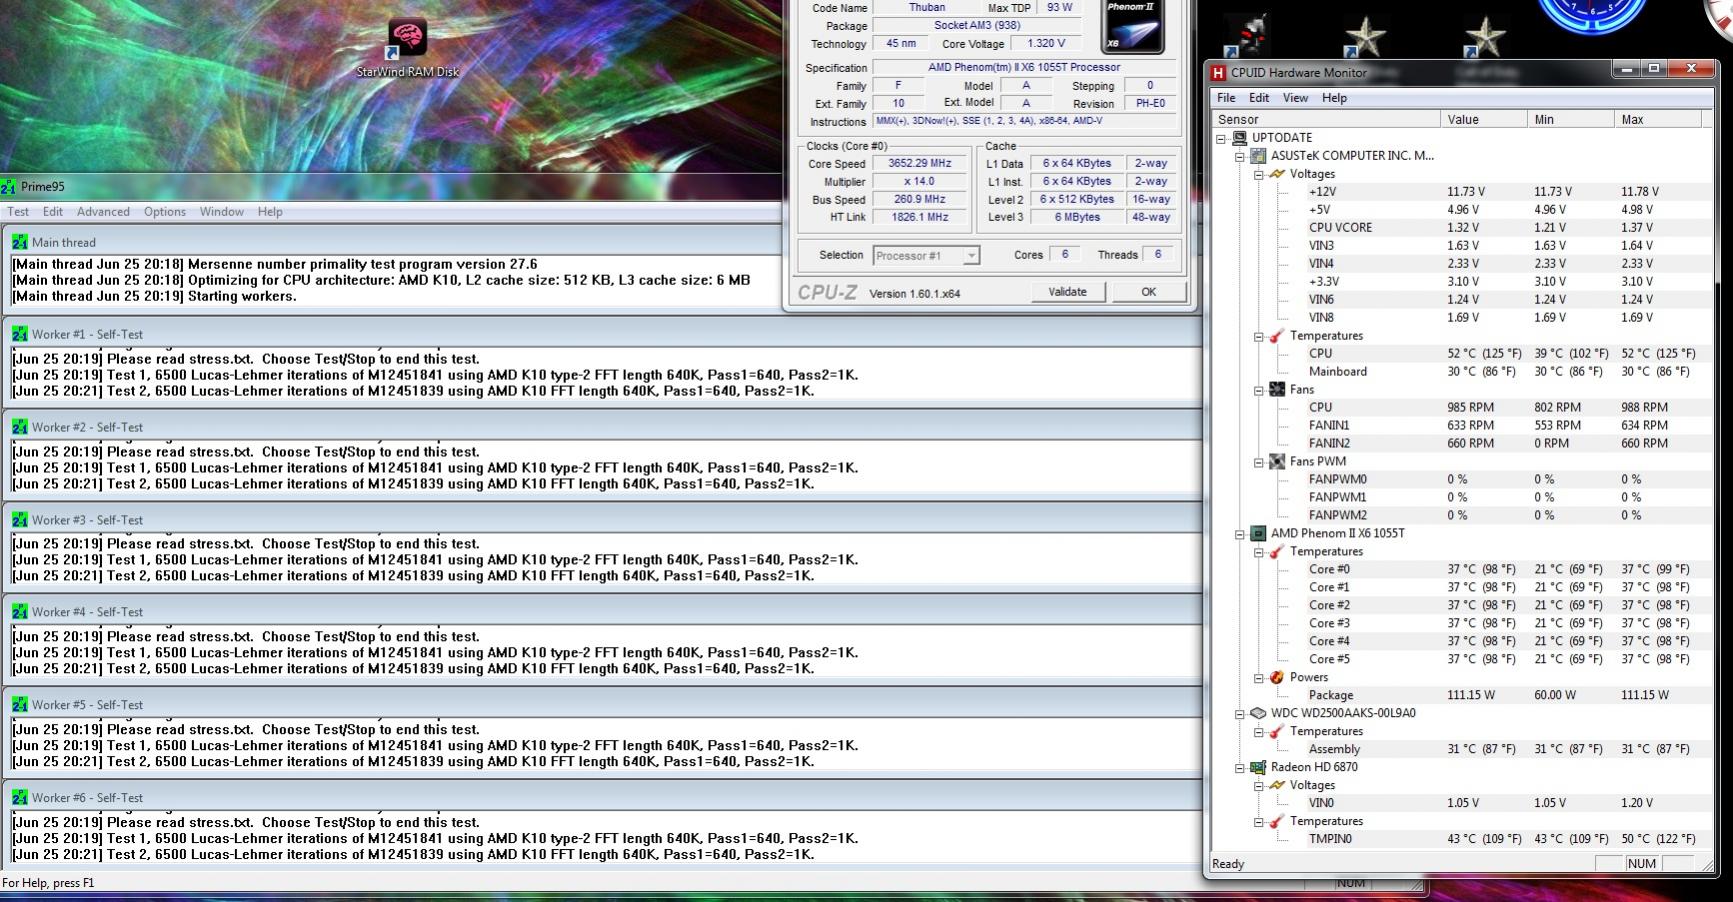Collapse the Voltages group under ASUSTeK
Viewport: 1733px width, 902px height.
click(1259, 174)
